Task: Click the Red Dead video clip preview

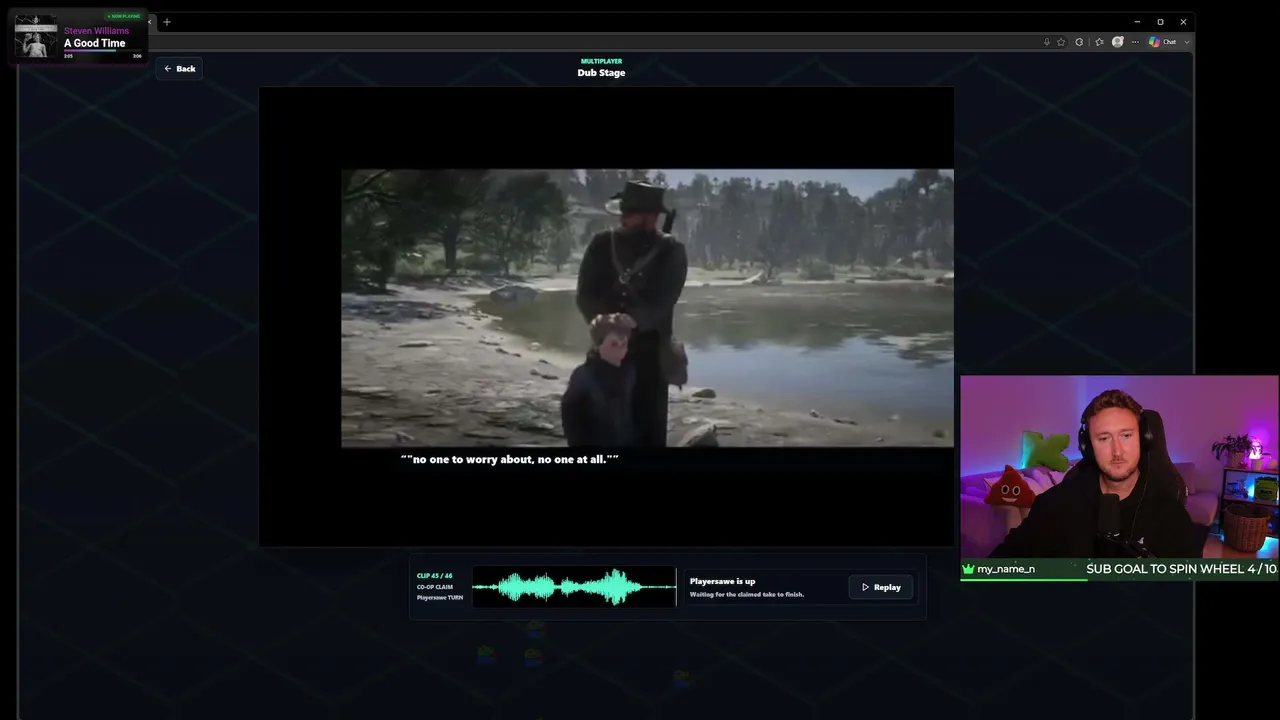Action: [647, 308]
